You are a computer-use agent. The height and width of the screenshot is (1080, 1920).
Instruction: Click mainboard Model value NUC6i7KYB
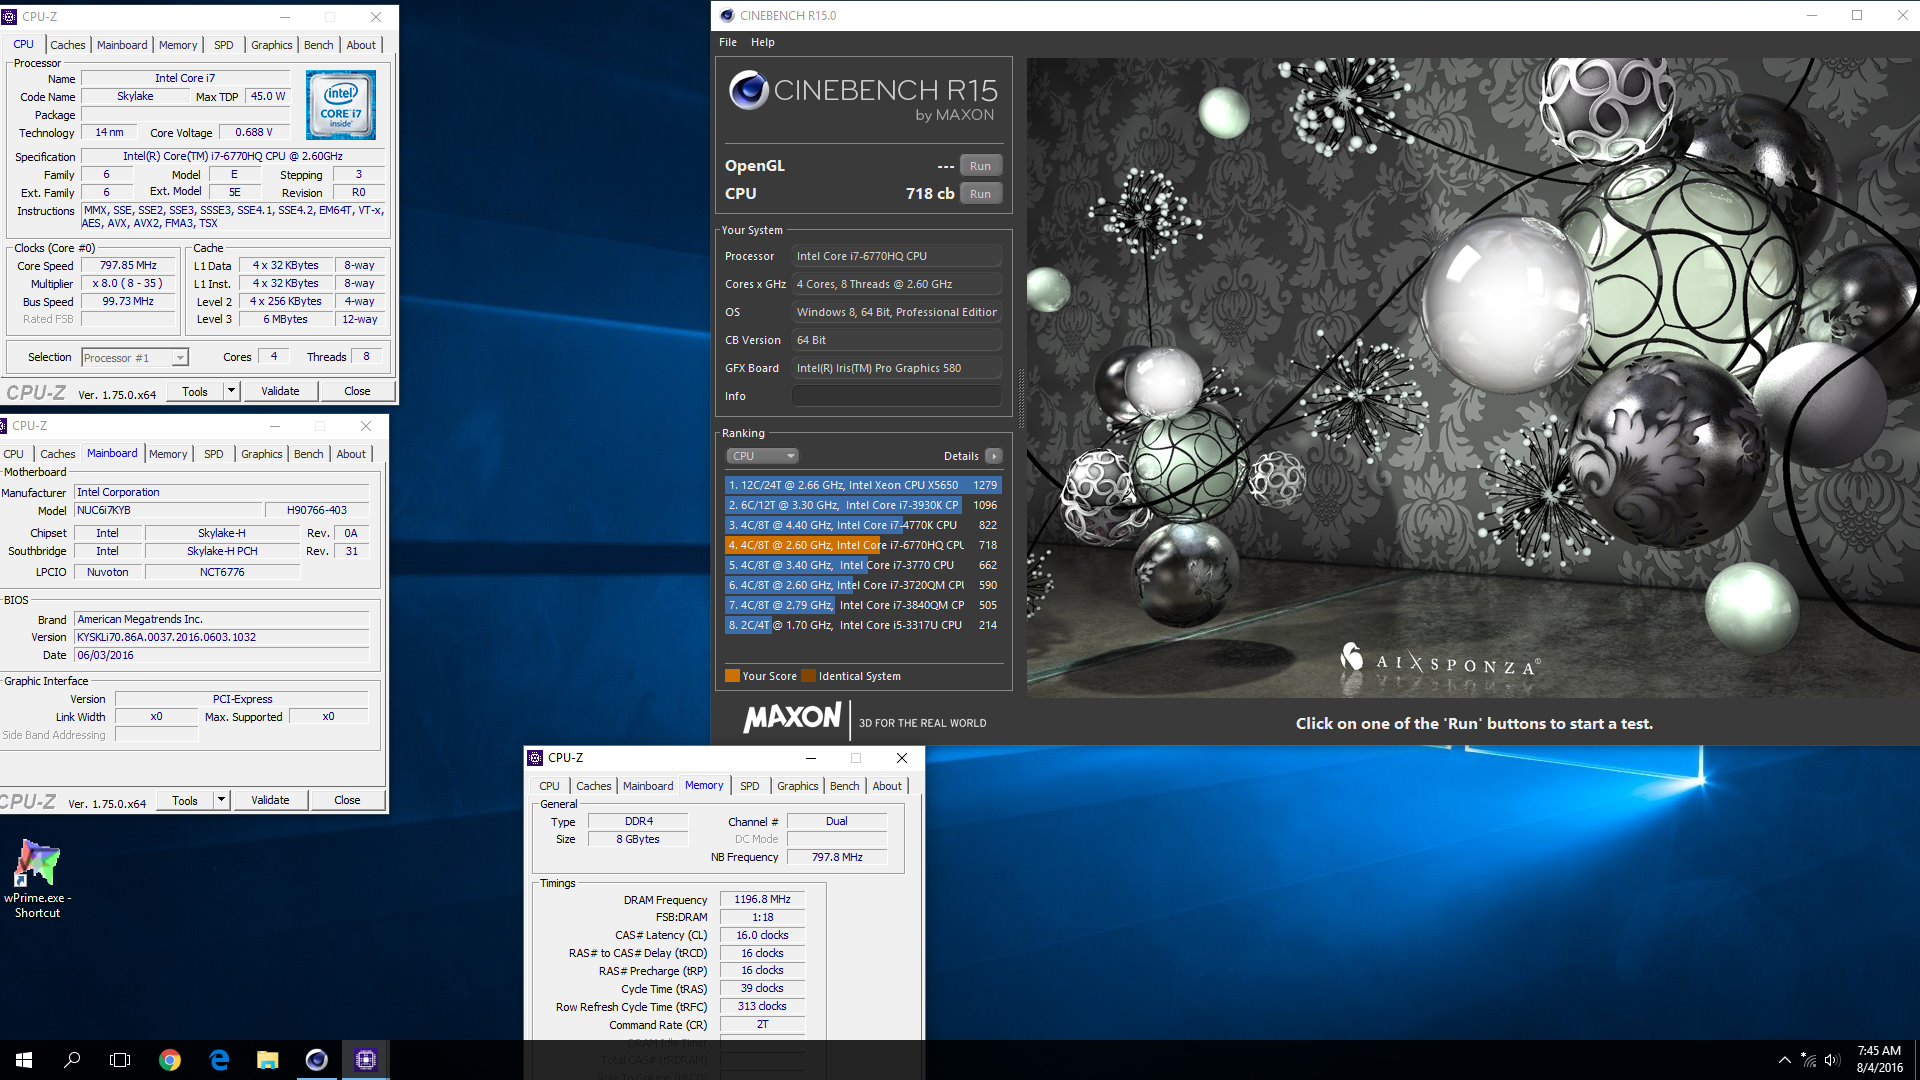[x=169, y=510]
